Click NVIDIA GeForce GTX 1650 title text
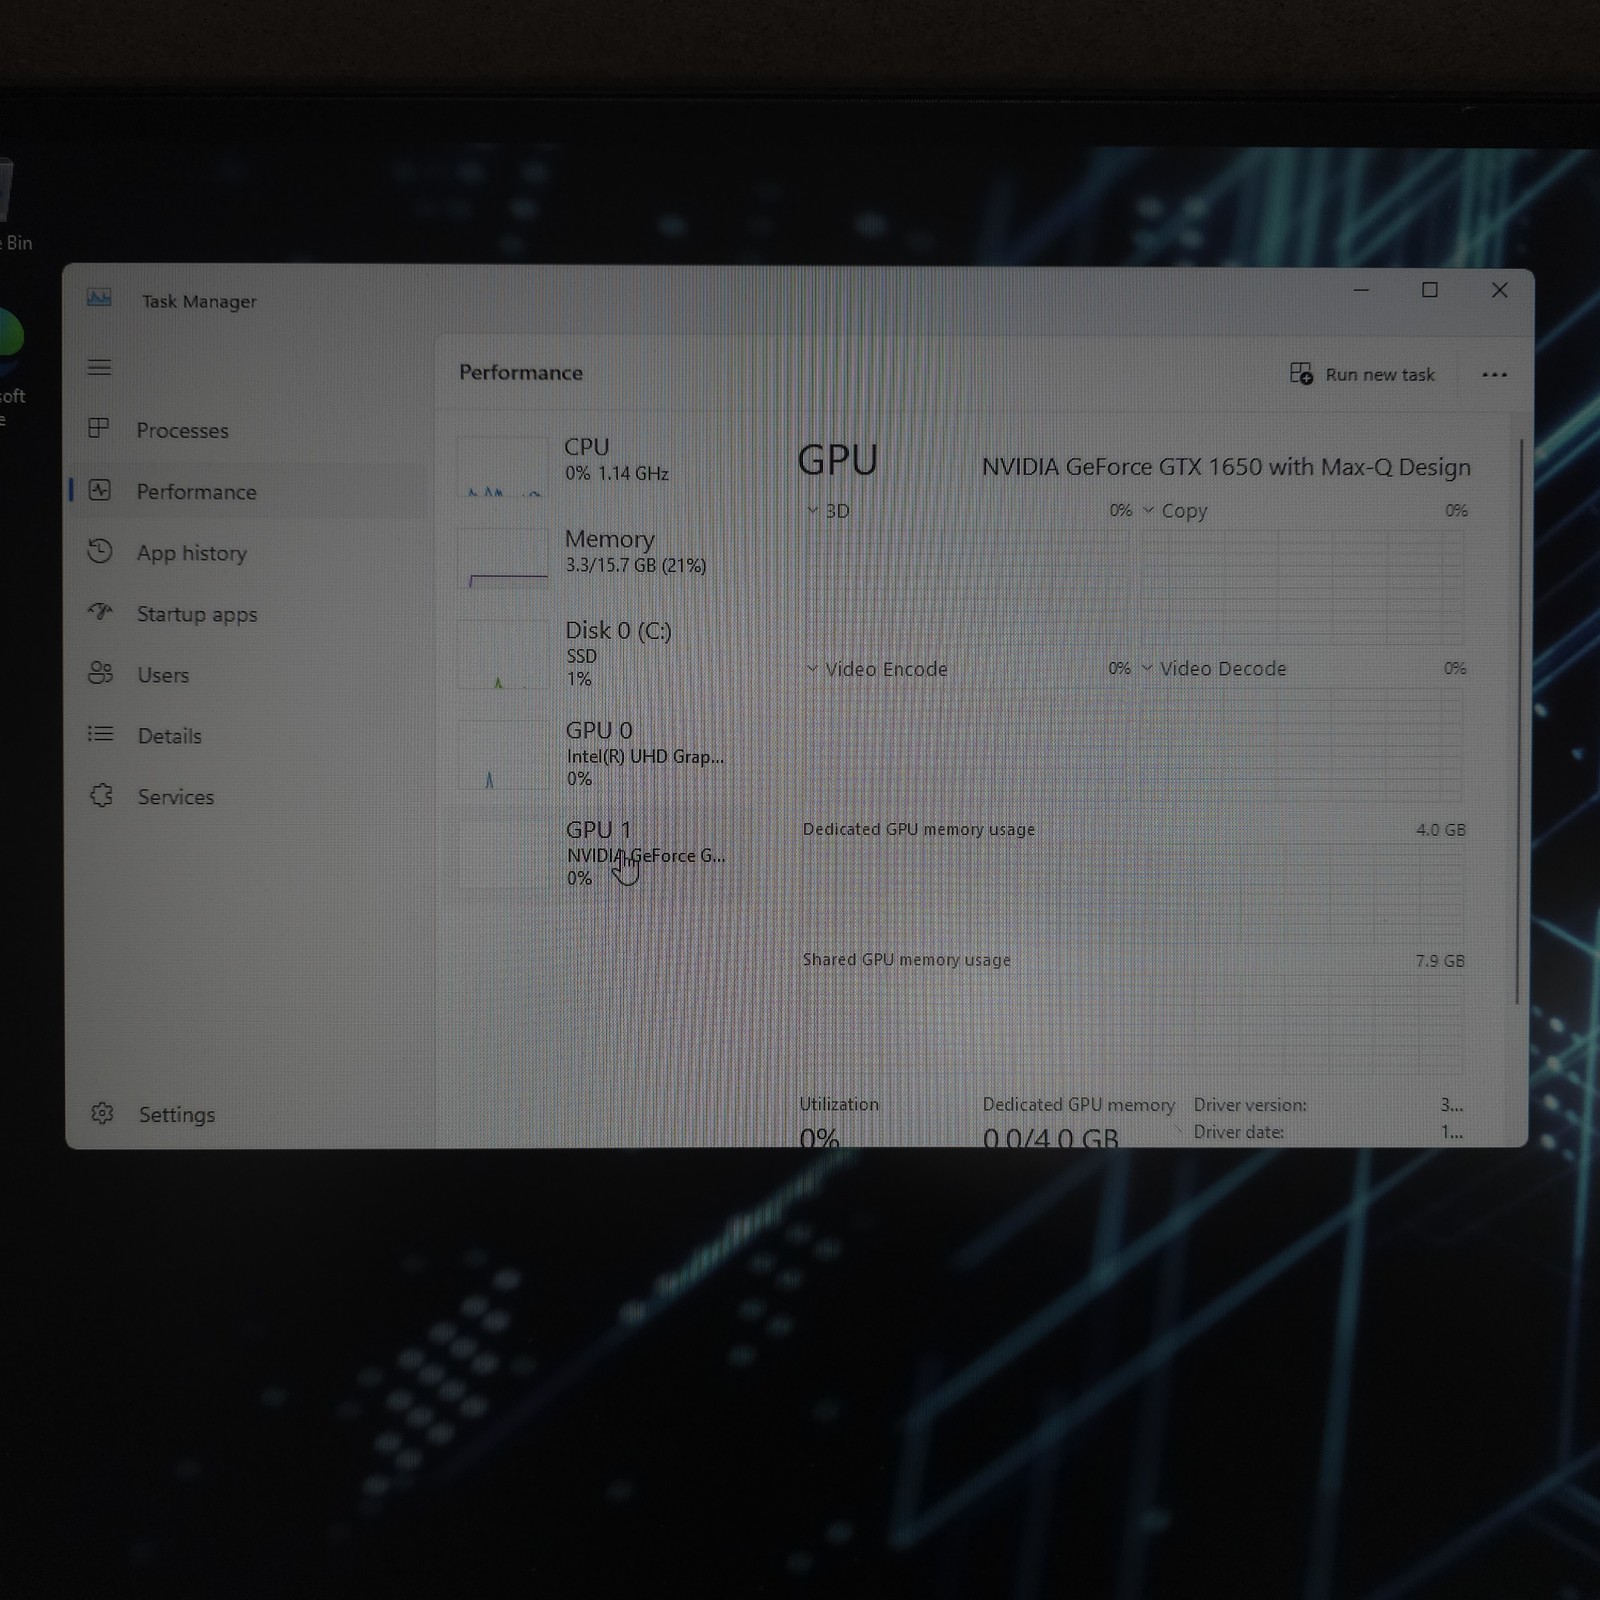1600x1600 pixels. (1226, 467)
